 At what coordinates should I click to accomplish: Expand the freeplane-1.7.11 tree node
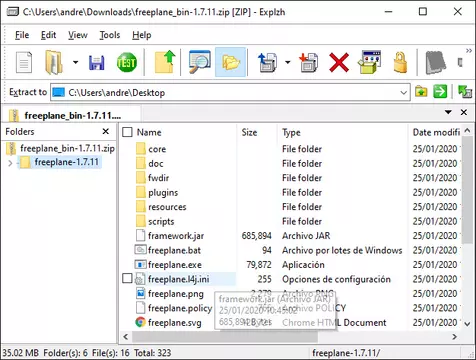click(10, 163)
